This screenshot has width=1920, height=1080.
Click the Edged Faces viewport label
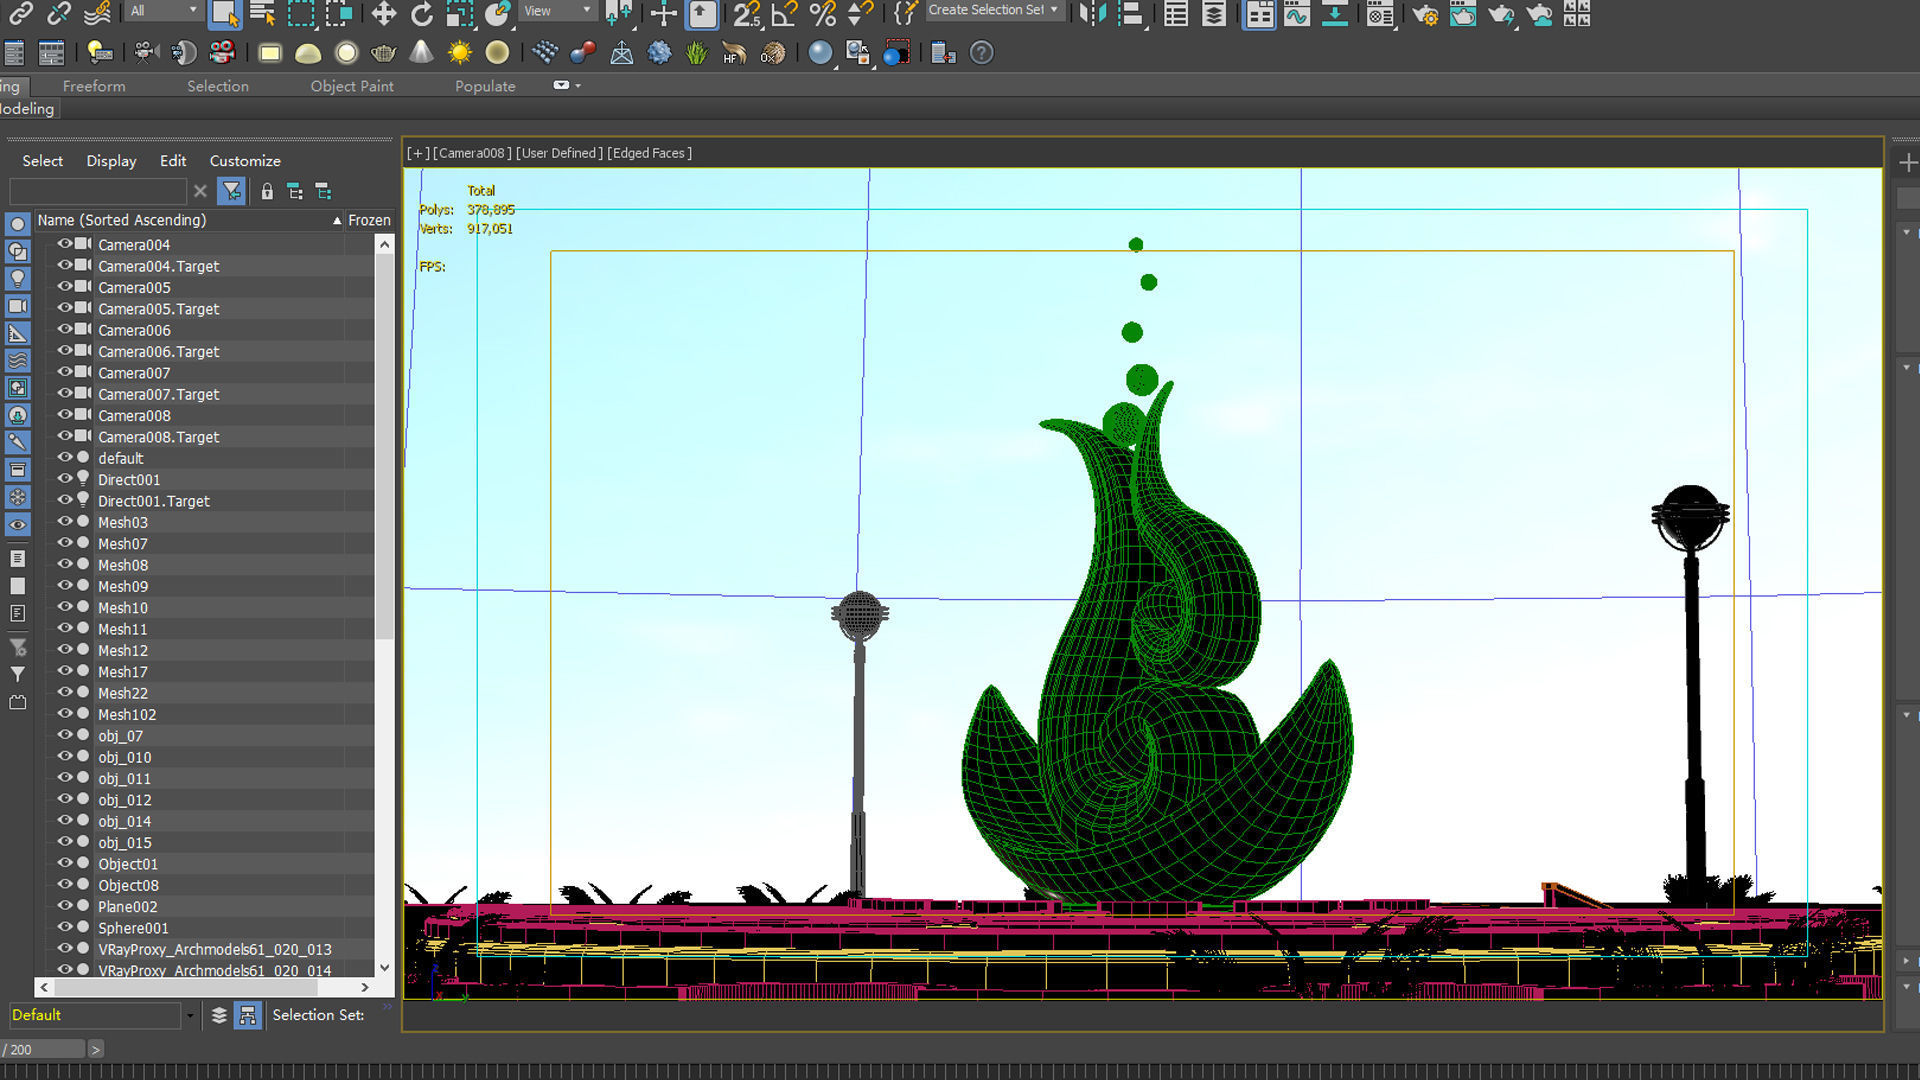649,153
